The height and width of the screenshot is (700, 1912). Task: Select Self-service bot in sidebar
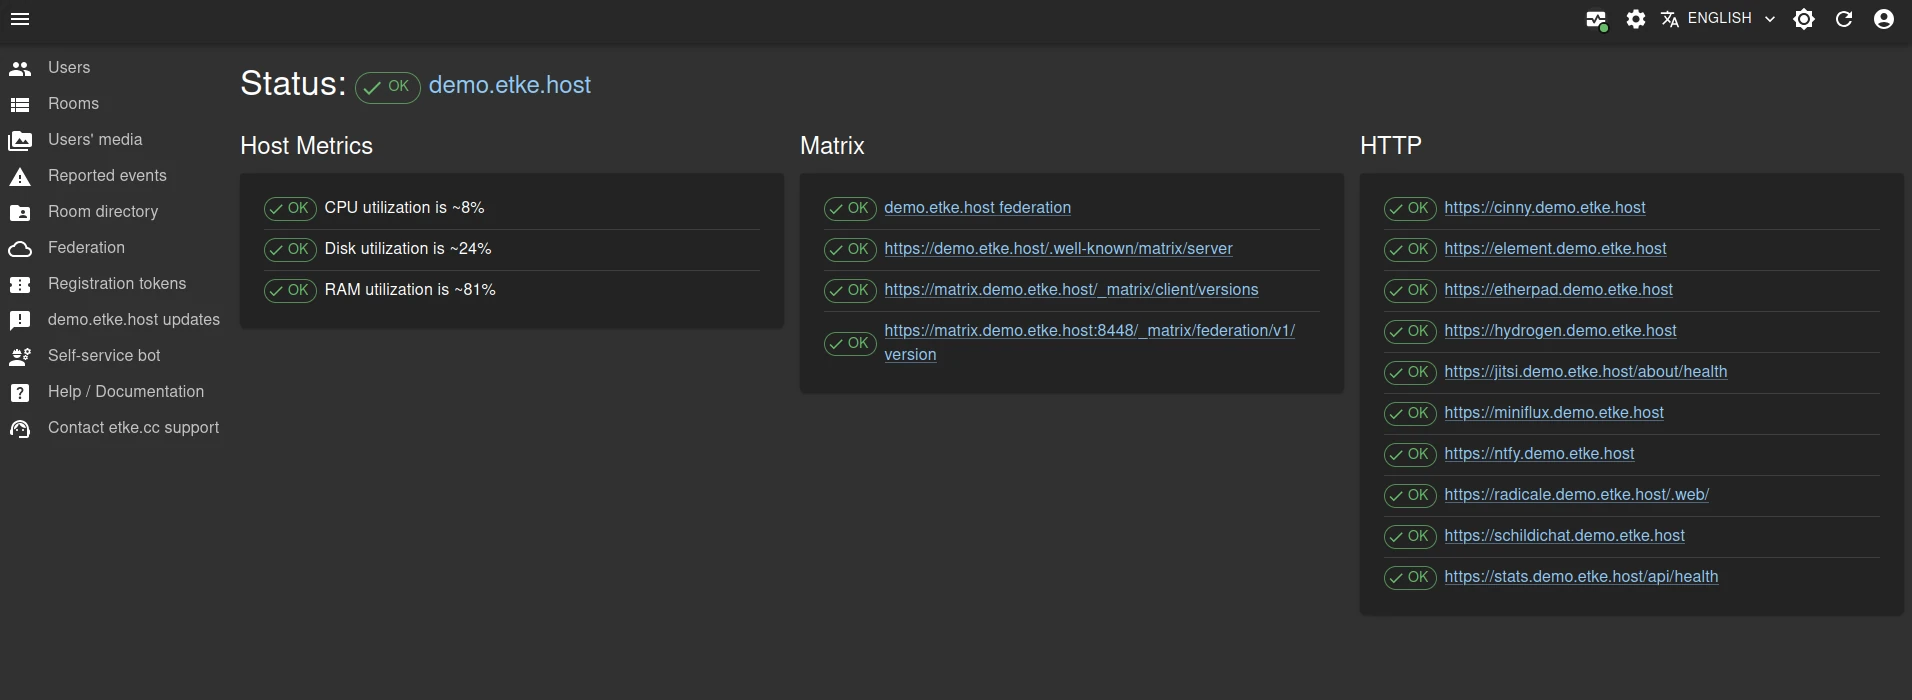(x=104, y=356)
